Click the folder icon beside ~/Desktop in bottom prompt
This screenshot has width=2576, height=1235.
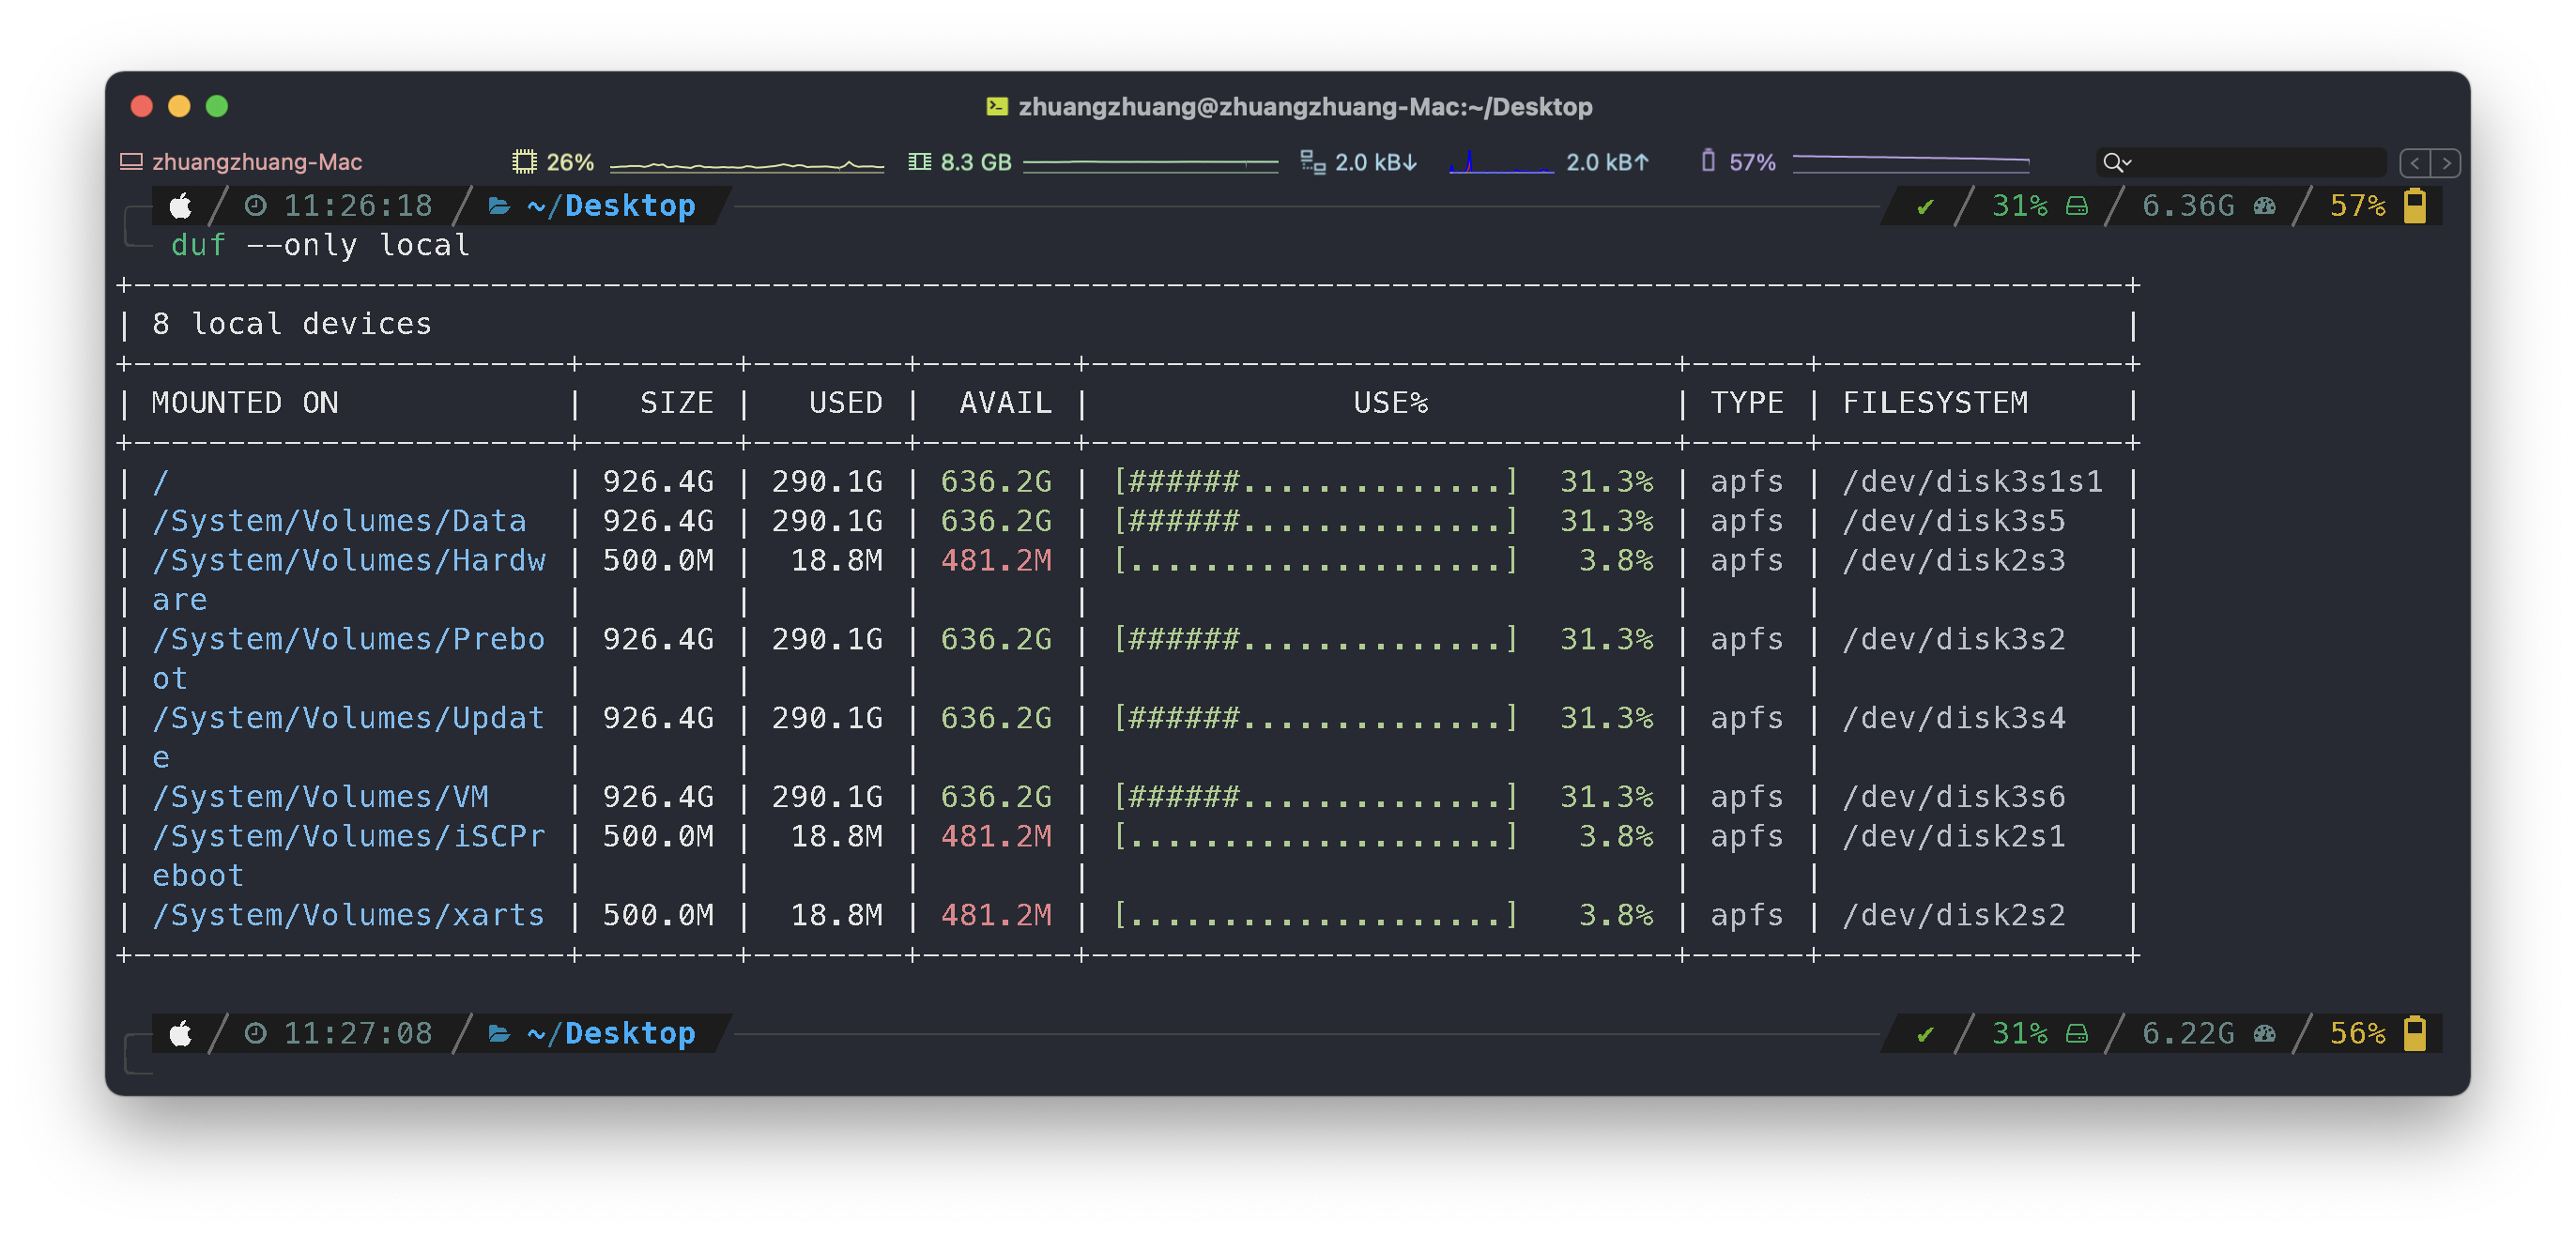(x=499, y=1033)
